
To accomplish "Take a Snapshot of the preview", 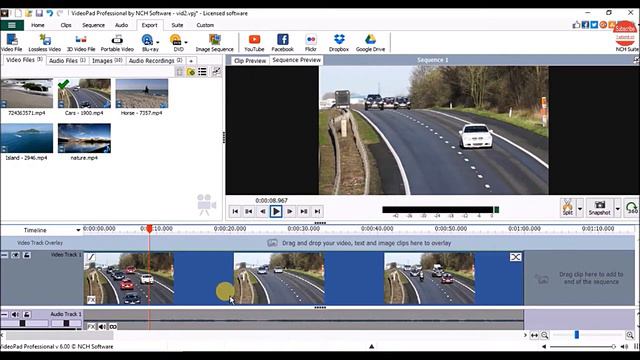I will 599,207.
